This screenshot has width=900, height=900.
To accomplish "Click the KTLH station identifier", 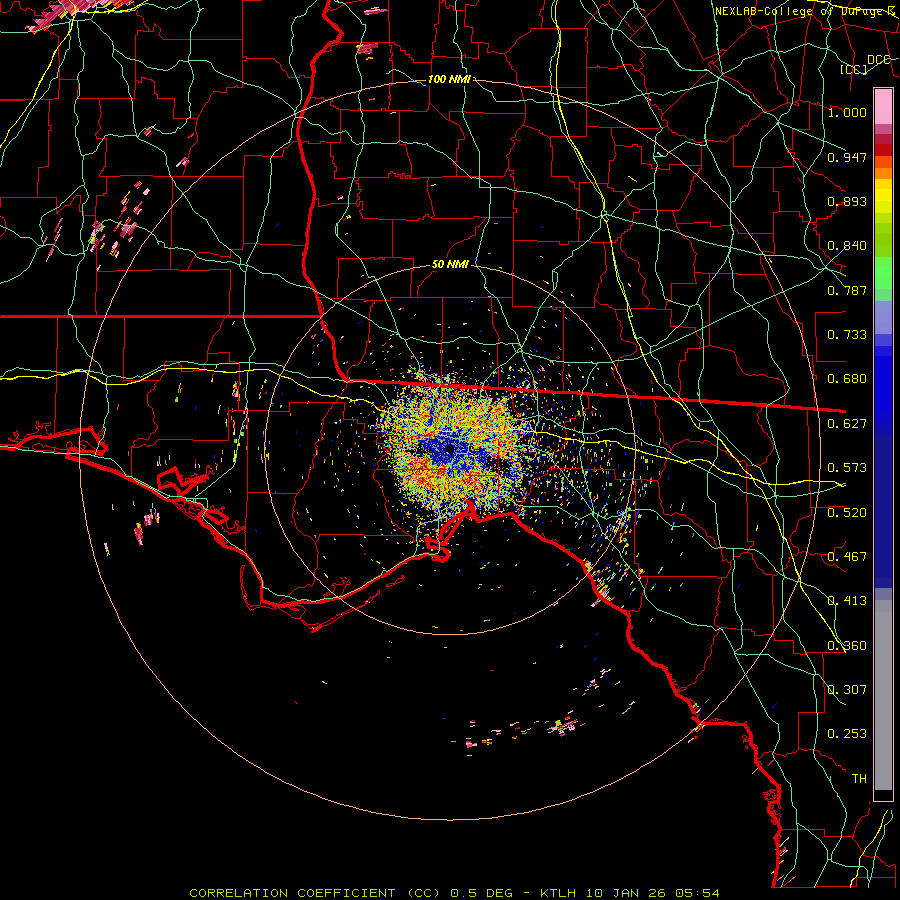I will point(558,893).
